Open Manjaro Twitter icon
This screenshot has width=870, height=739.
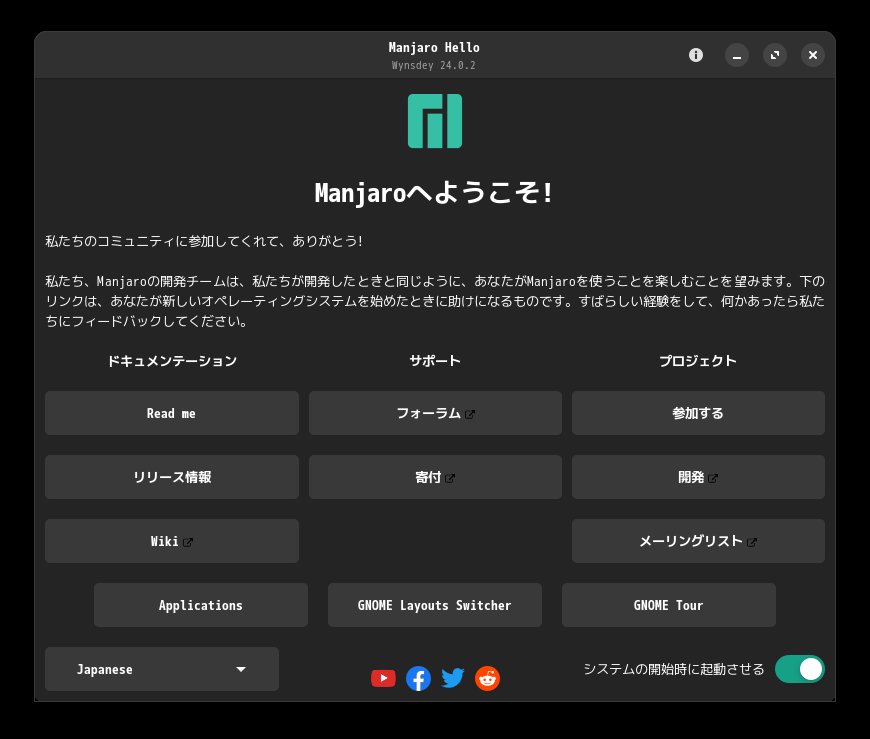[x=453, y=678]
